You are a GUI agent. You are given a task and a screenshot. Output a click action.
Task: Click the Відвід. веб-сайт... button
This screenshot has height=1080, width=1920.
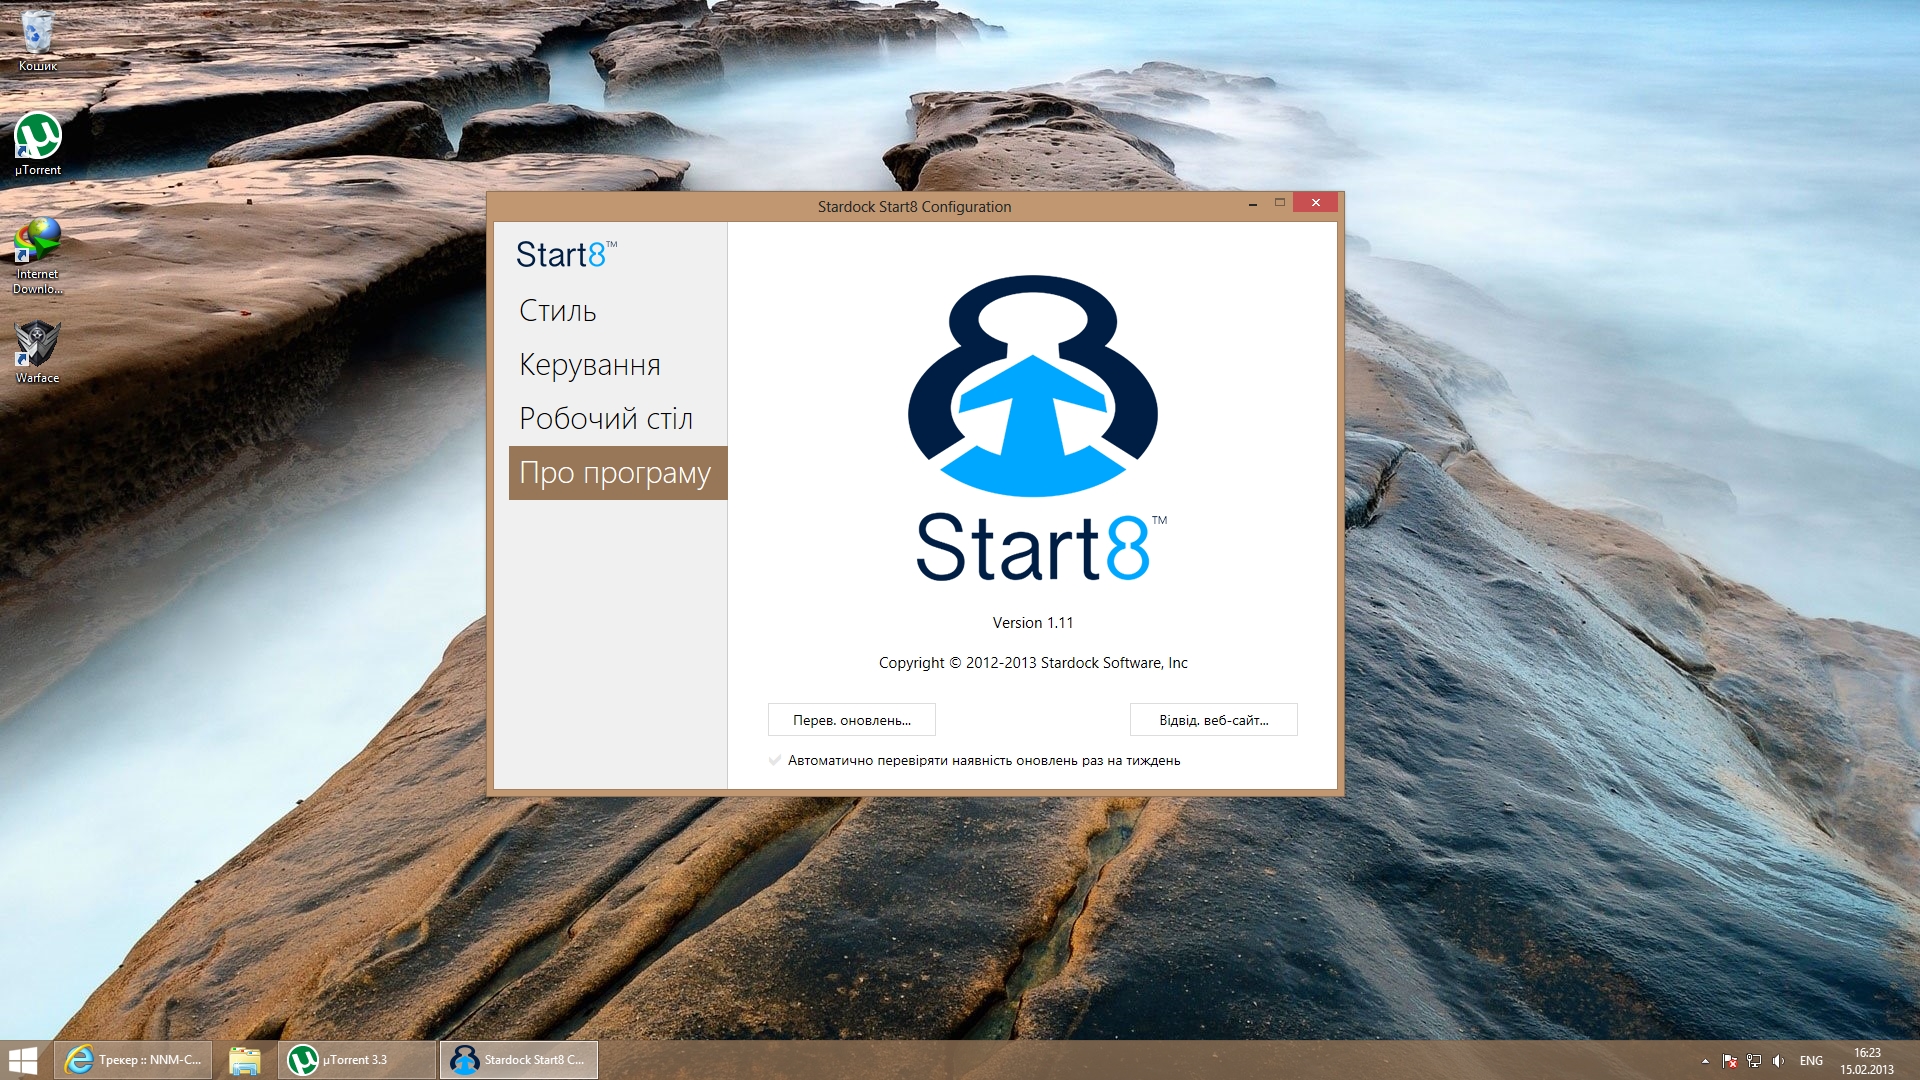click(x=1213, y=720)
